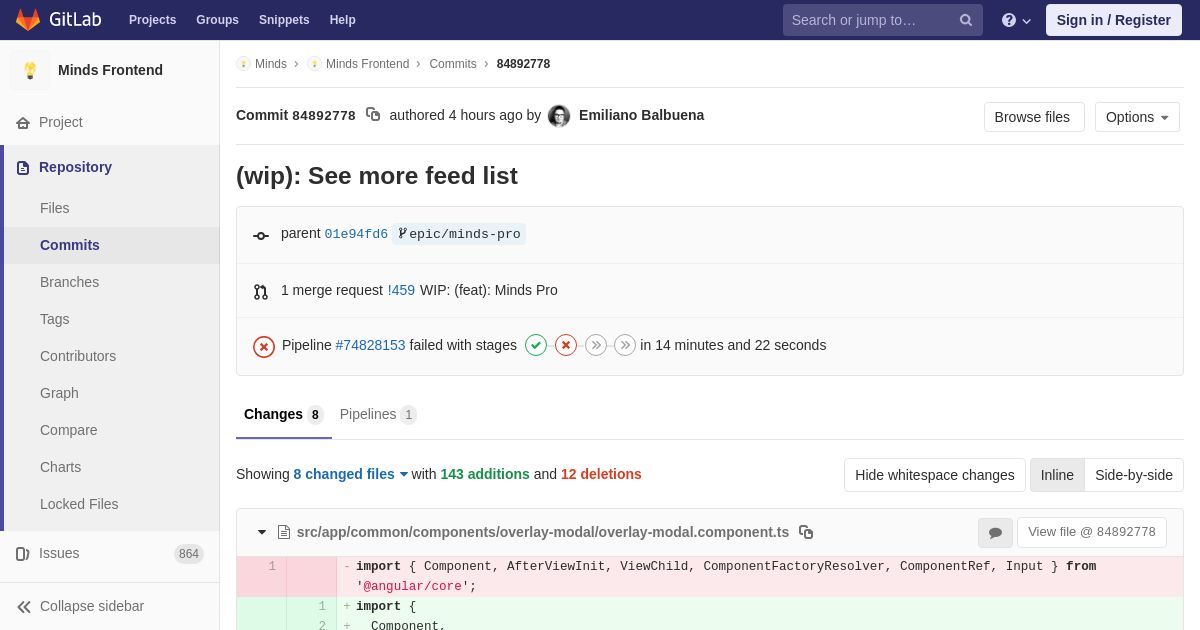Click the failed stage red X icon
The height and width of the screenshot is (630, 1200).
pyautogui.click(x=566, y=345)
